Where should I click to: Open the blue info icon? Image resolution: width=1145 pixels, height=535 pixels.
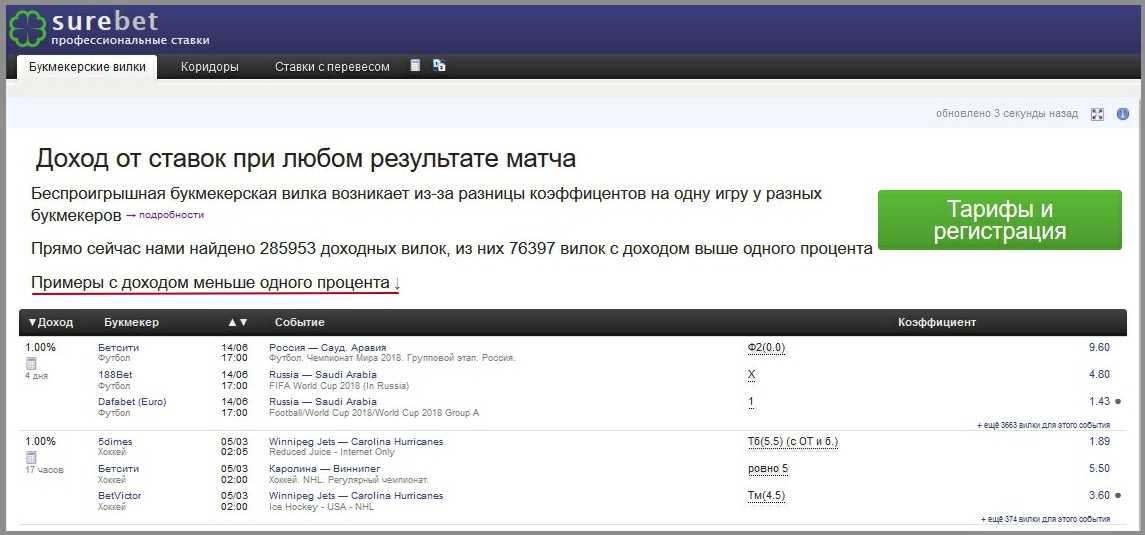point(1122,114)
